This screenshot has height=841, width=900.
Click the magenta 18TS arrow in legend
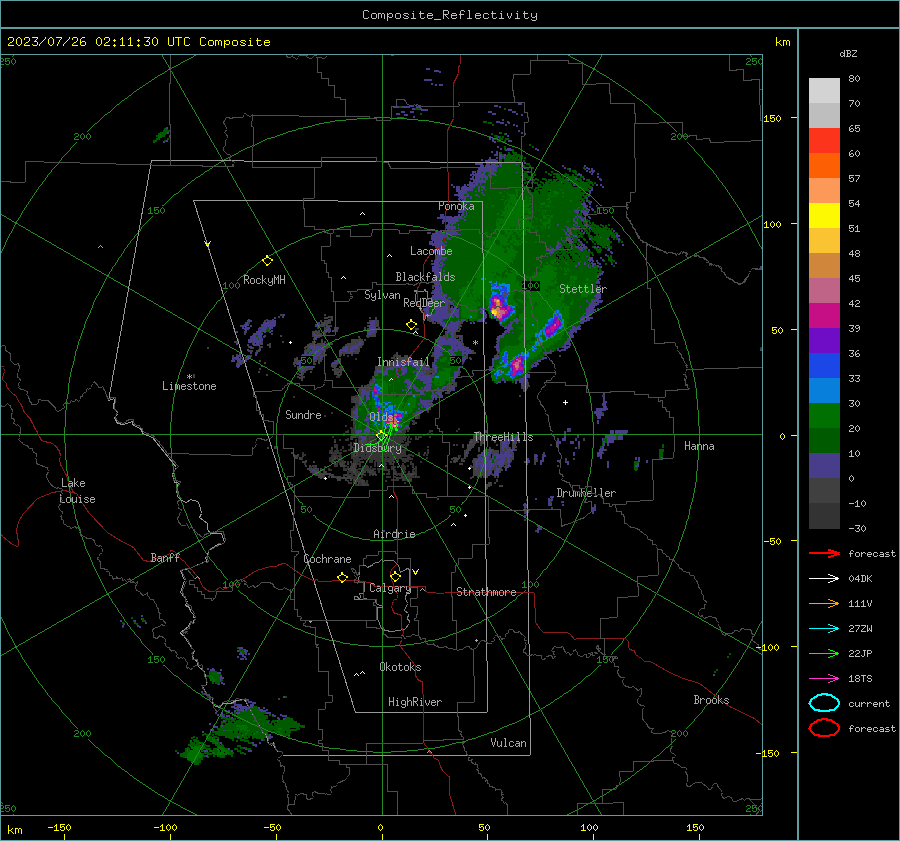[824, 679]
